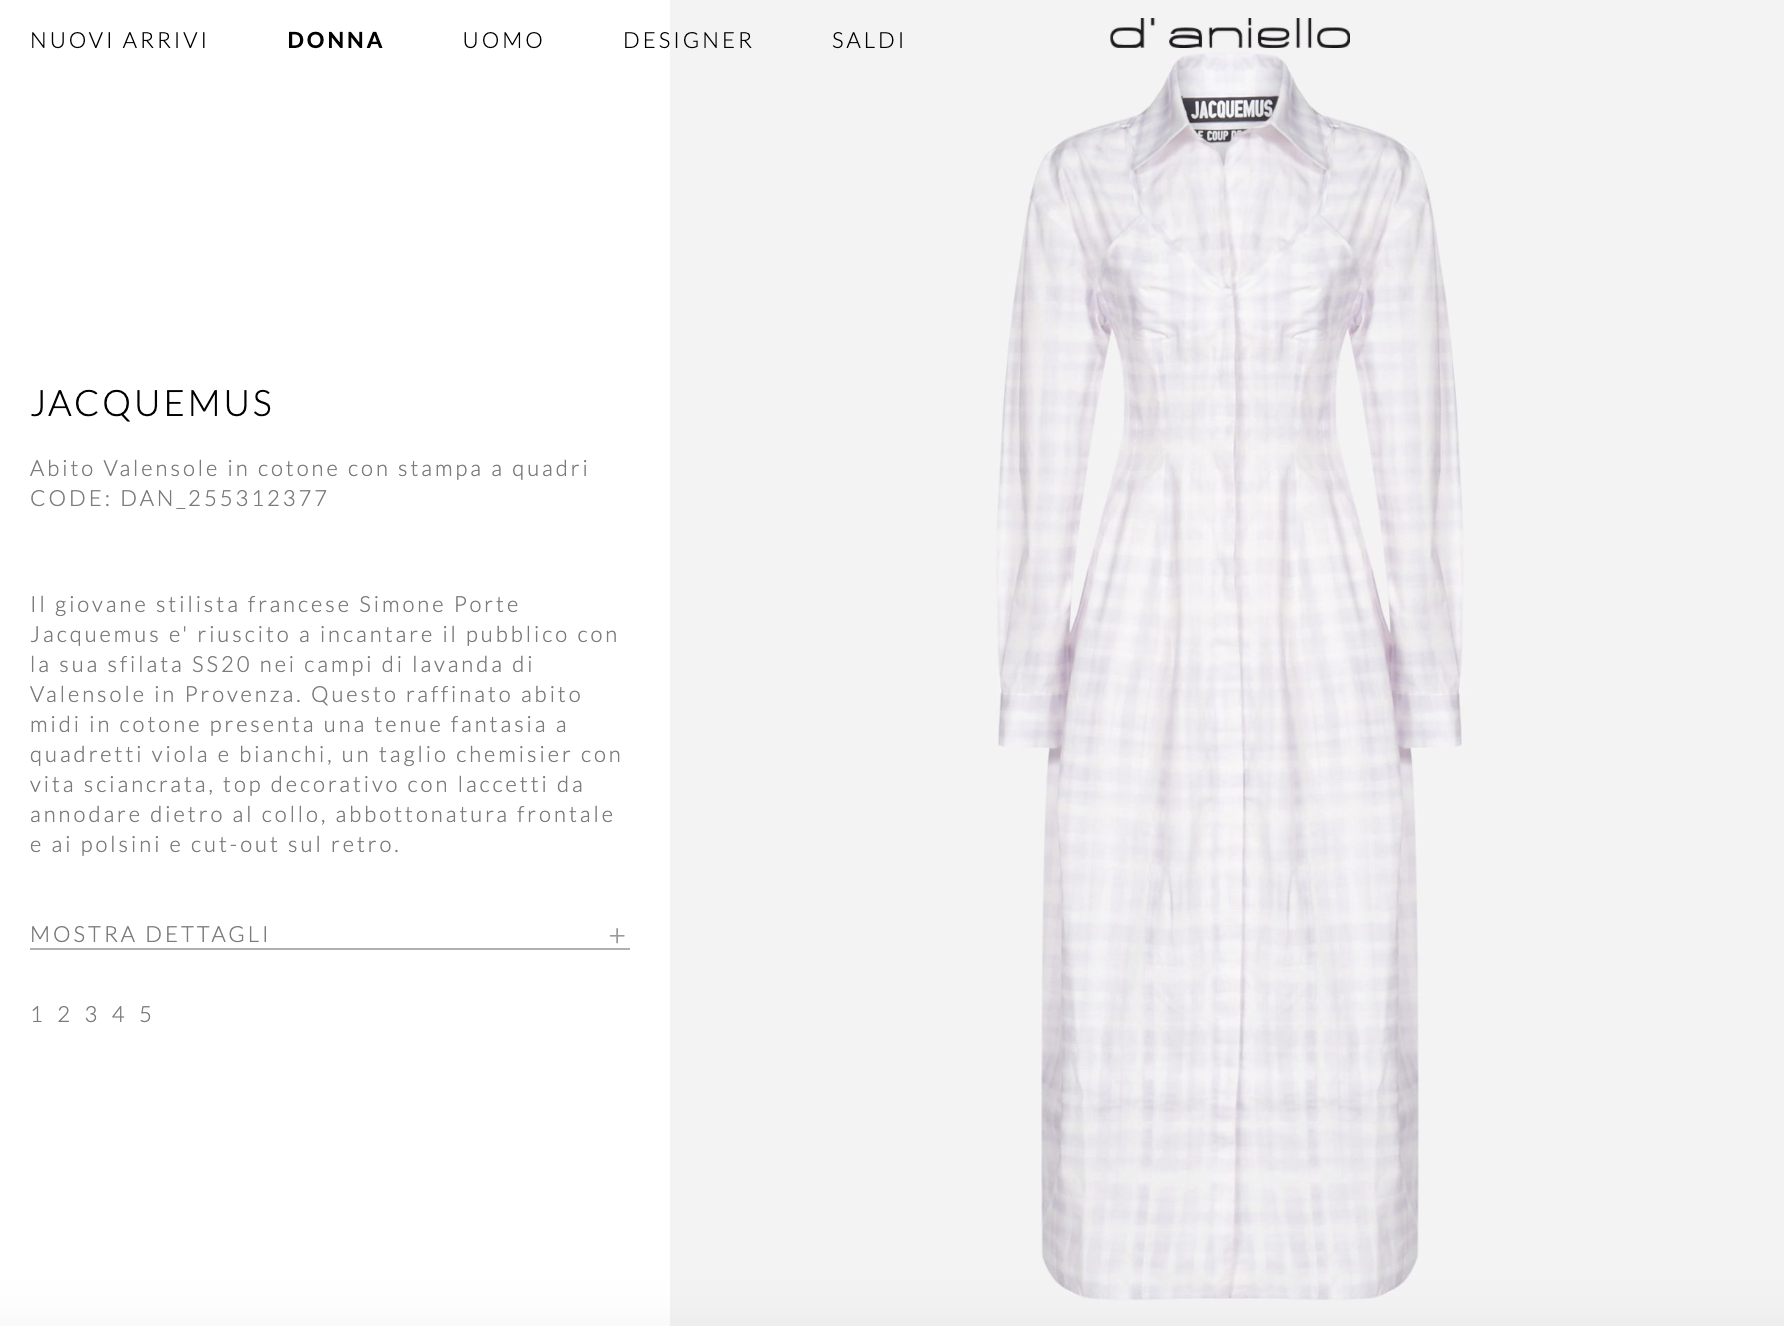The width and height of the screenshot is (1784, 1326).
Task: Click the plus icon beside Mostra Dettagli
Action: point(617,935)
